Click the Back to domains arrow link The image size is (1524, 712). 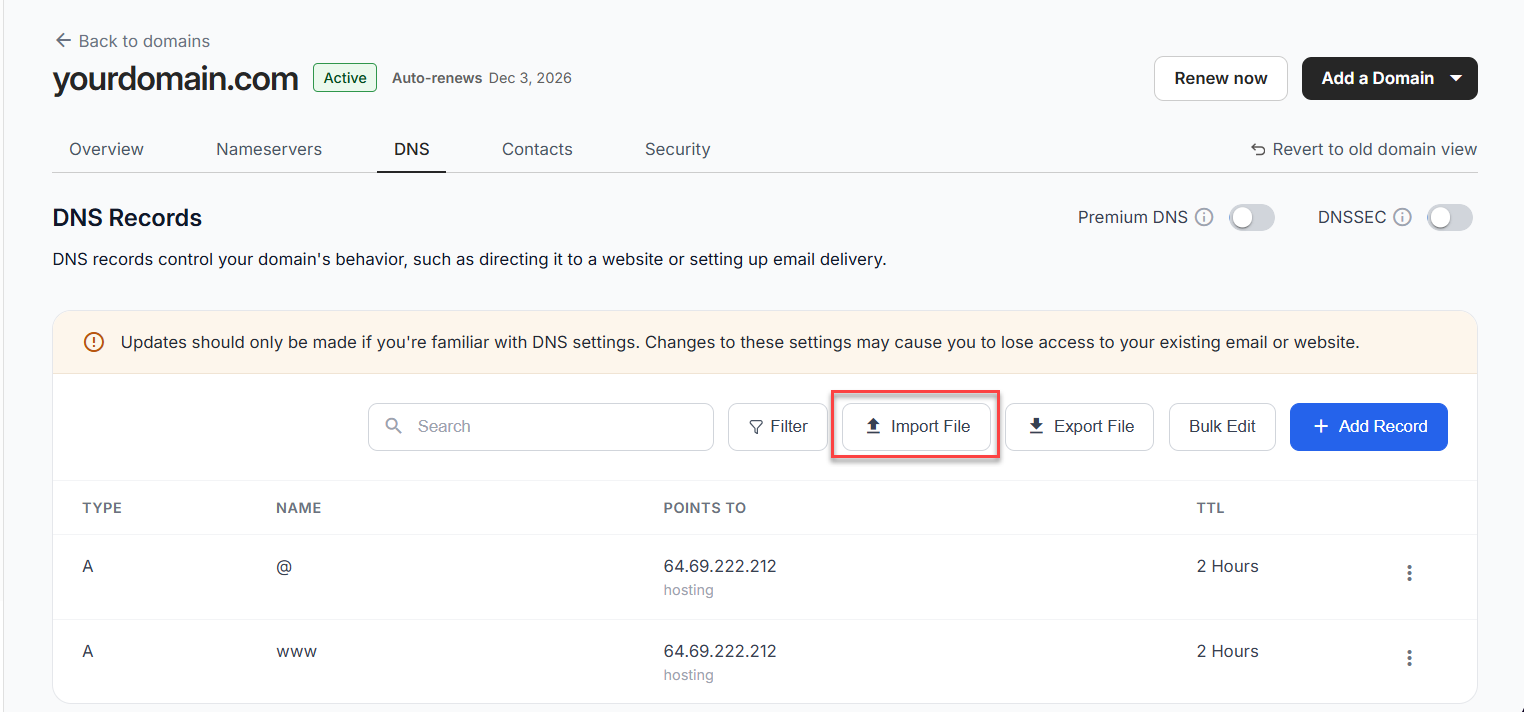click(132, 41)
